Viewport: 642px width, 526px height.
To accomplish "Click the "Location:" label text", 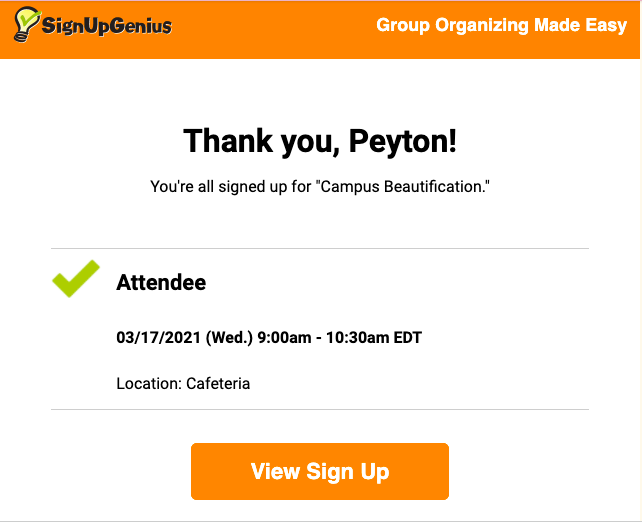I will [x=149, y=383].
